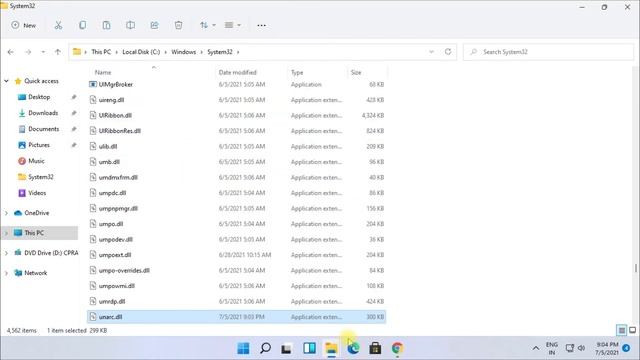Open Music in the navigation pane
640x360 pixels.
(x=36, y=161)
